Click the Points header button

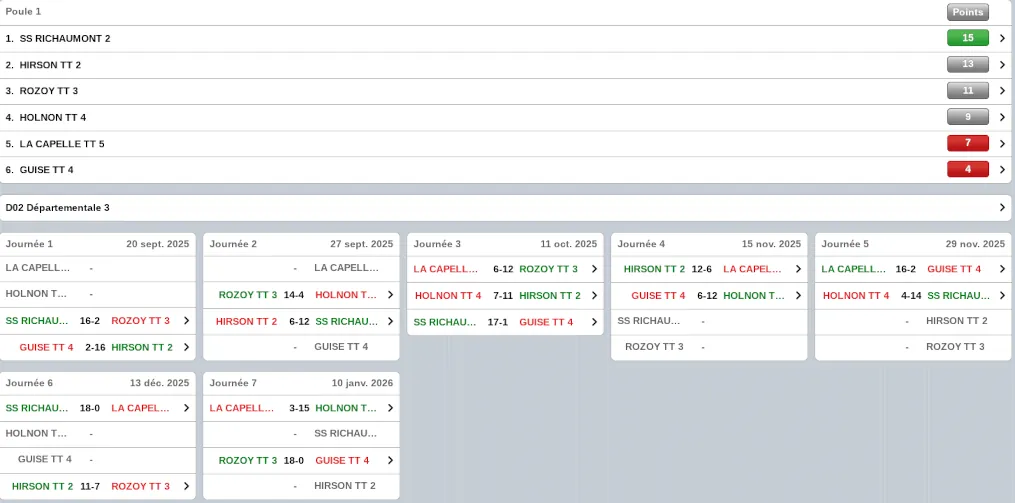pyautogui.click(x=967, y=12)
